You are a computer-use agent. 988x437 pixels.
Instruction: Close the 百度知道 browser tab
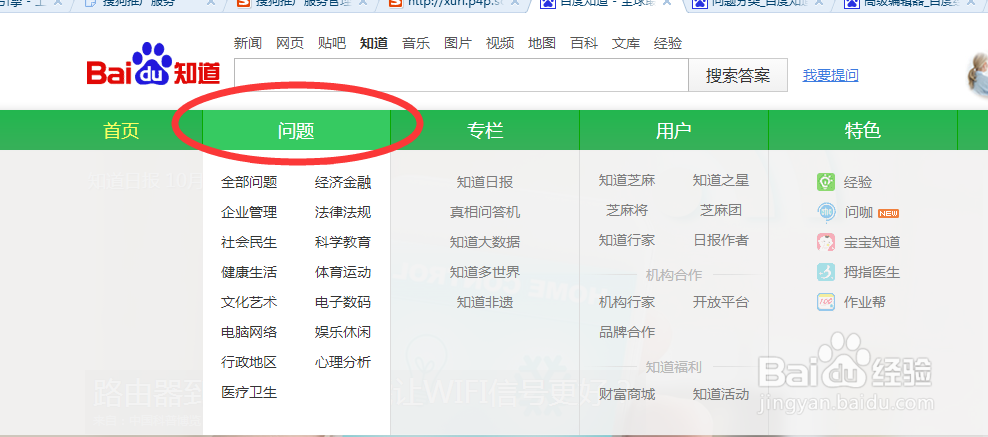pos(669,3)
